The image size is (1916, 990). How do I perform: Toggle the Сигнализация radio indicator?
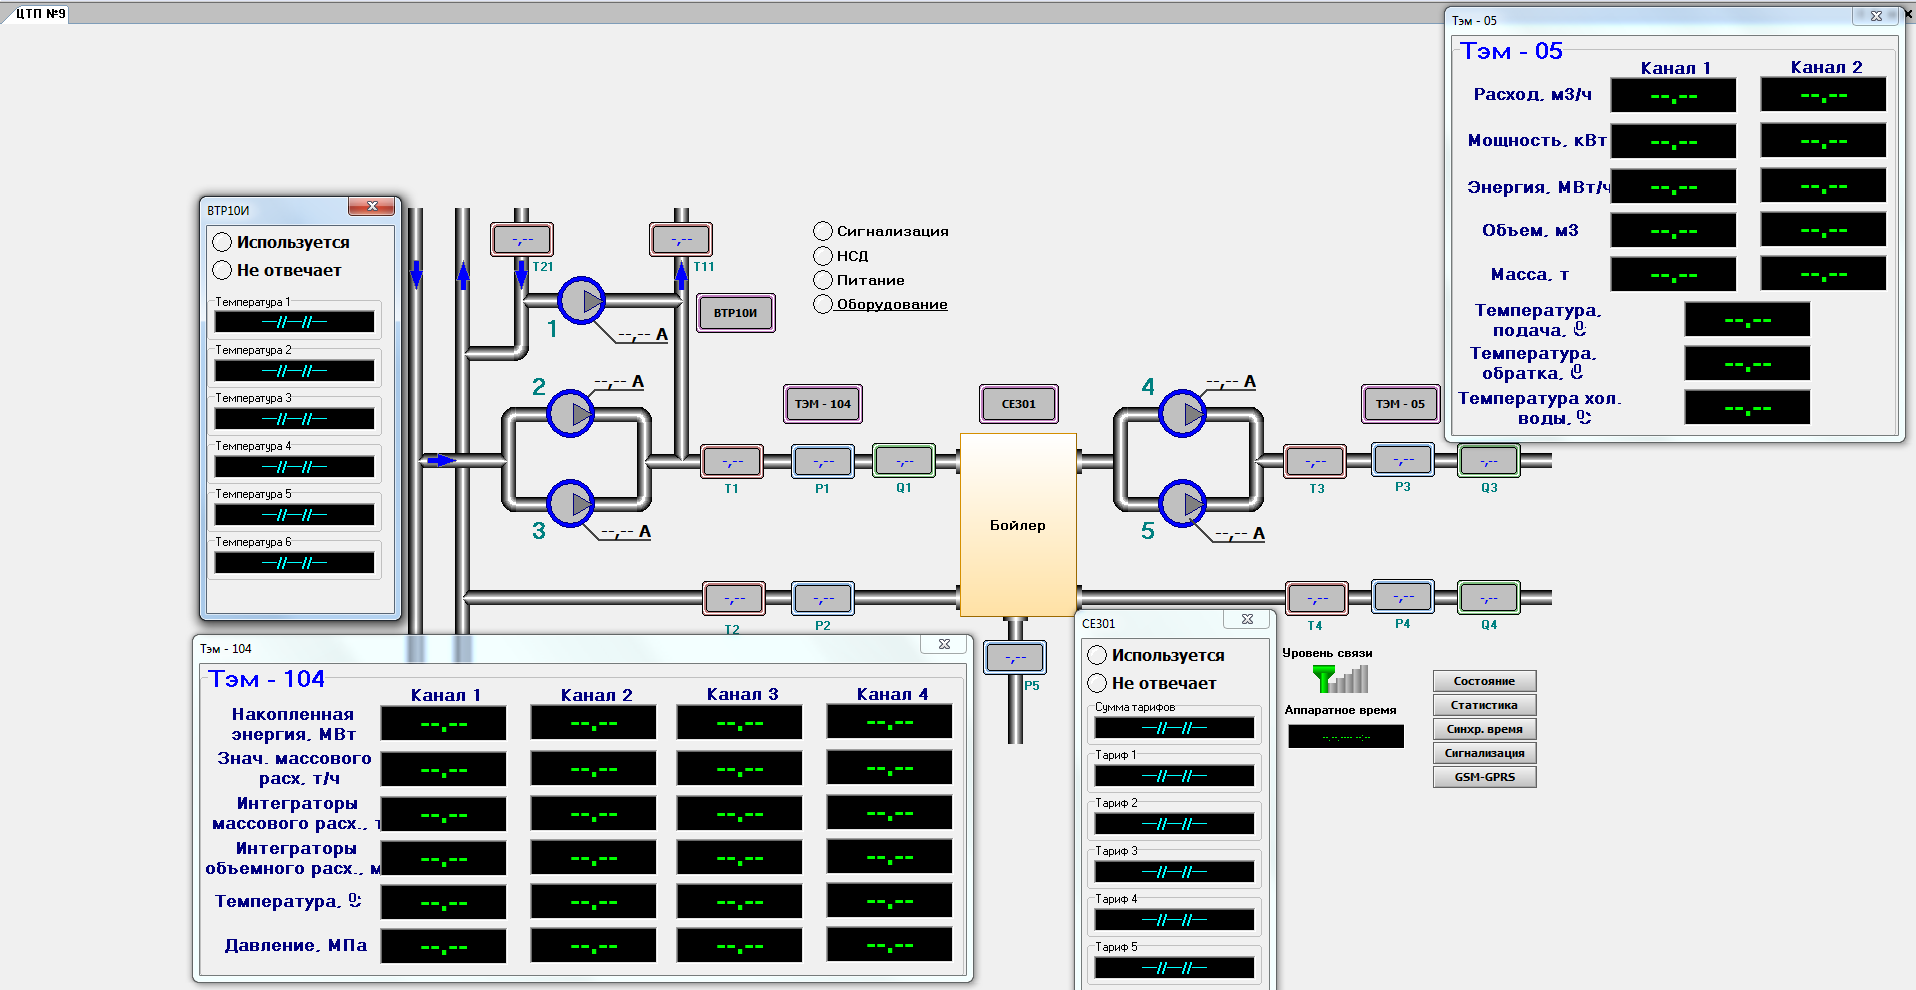click(823, 231)
